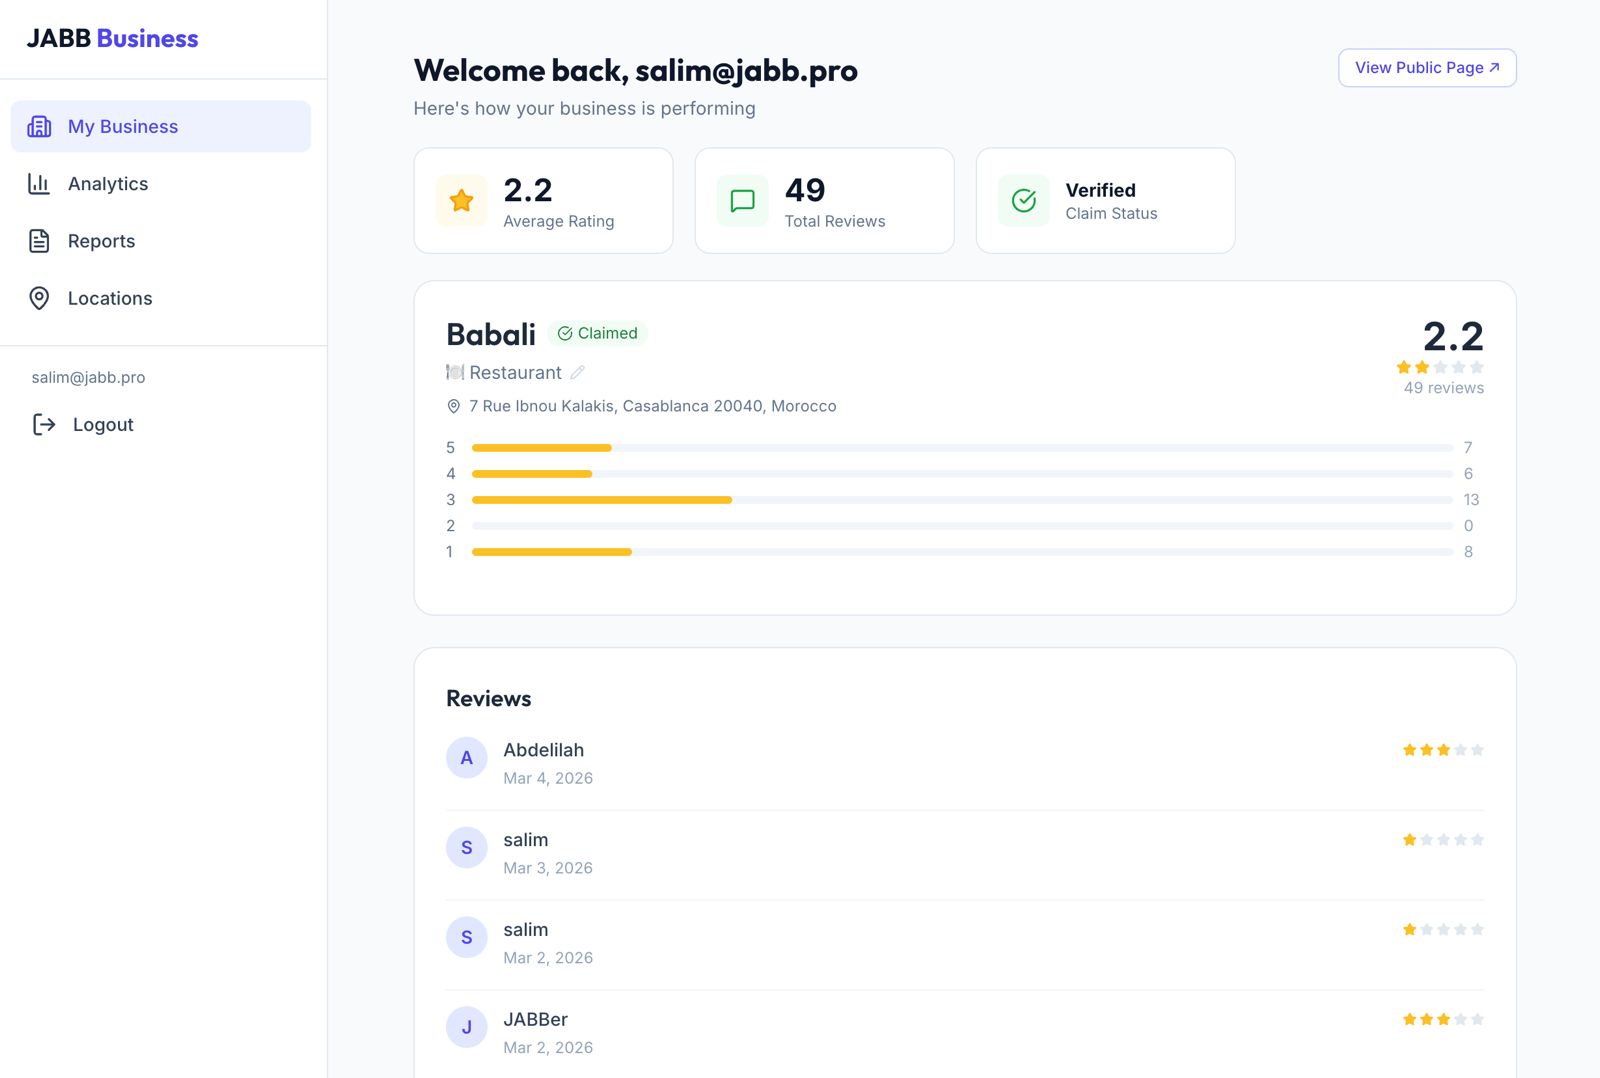Viewport: 1600px width, 1078px height.
Task: Select Reports from the sidebar navigation
Action: (101, 241)
